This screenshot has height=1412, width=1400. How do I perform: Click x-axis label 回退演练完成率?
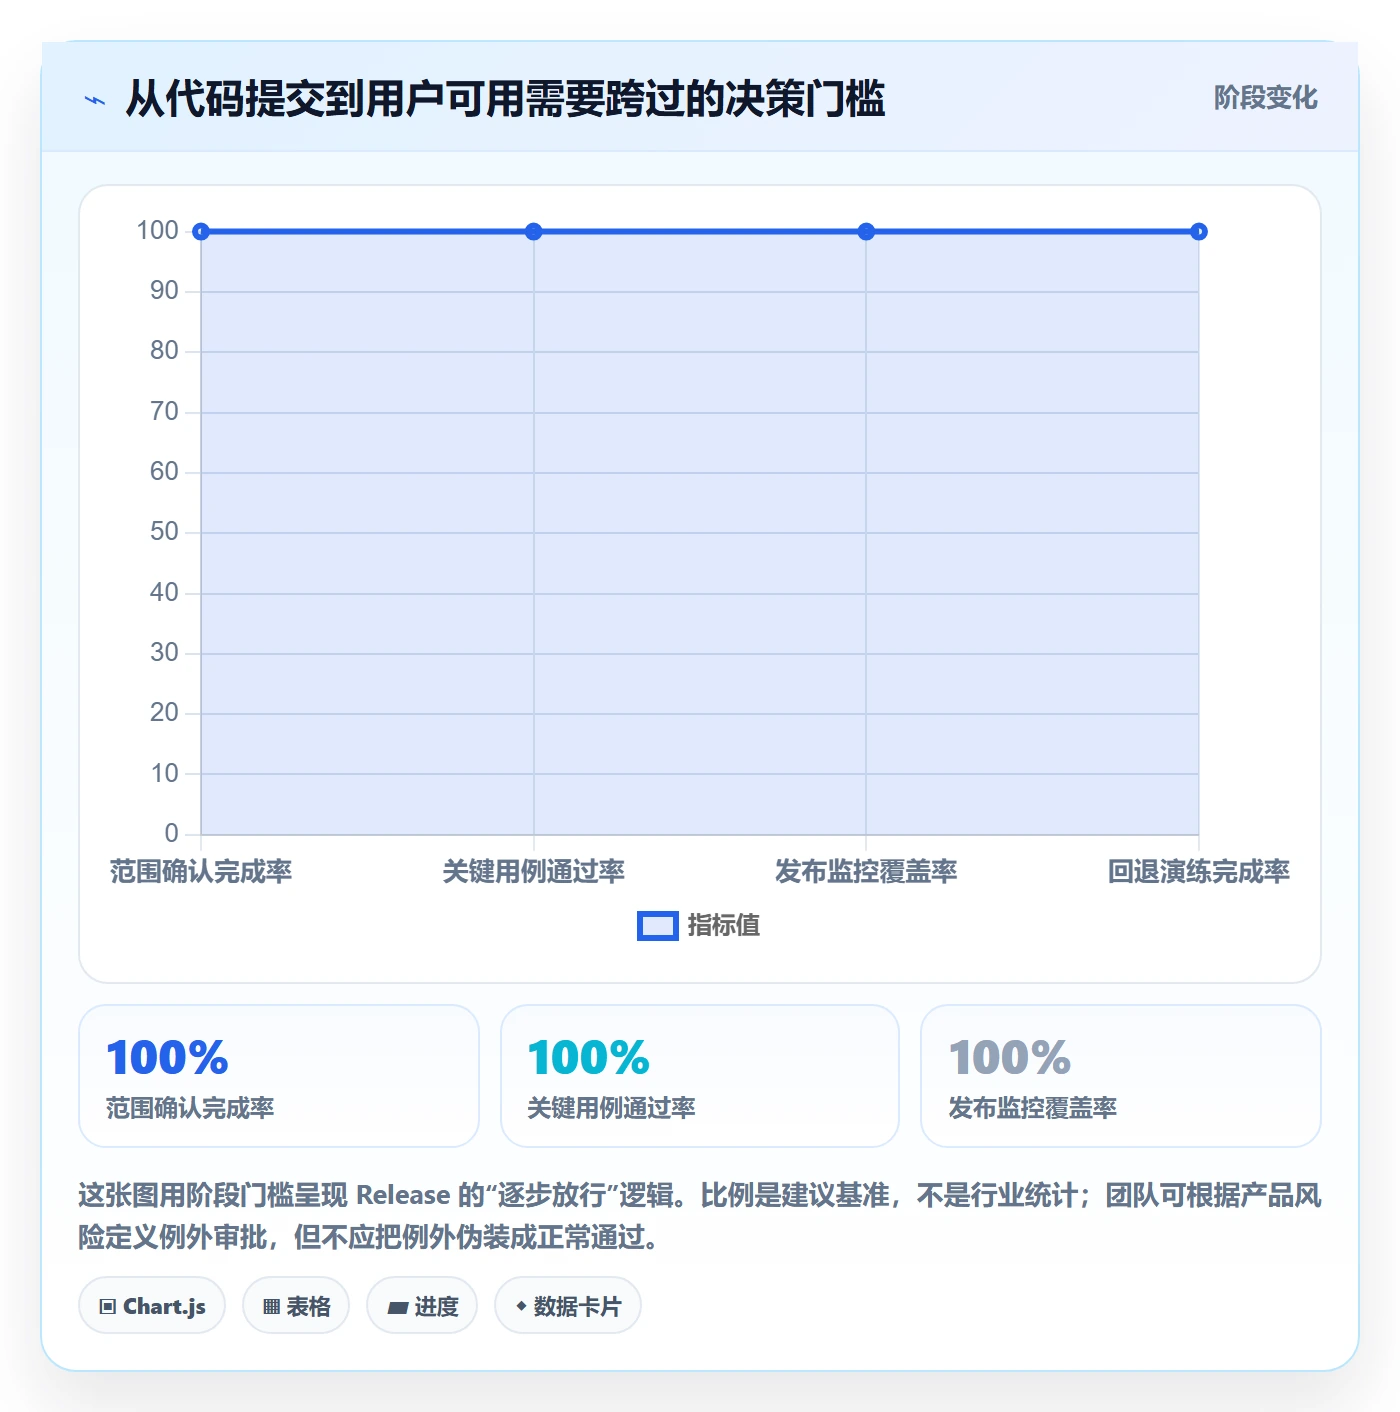tap(1199, 872)
